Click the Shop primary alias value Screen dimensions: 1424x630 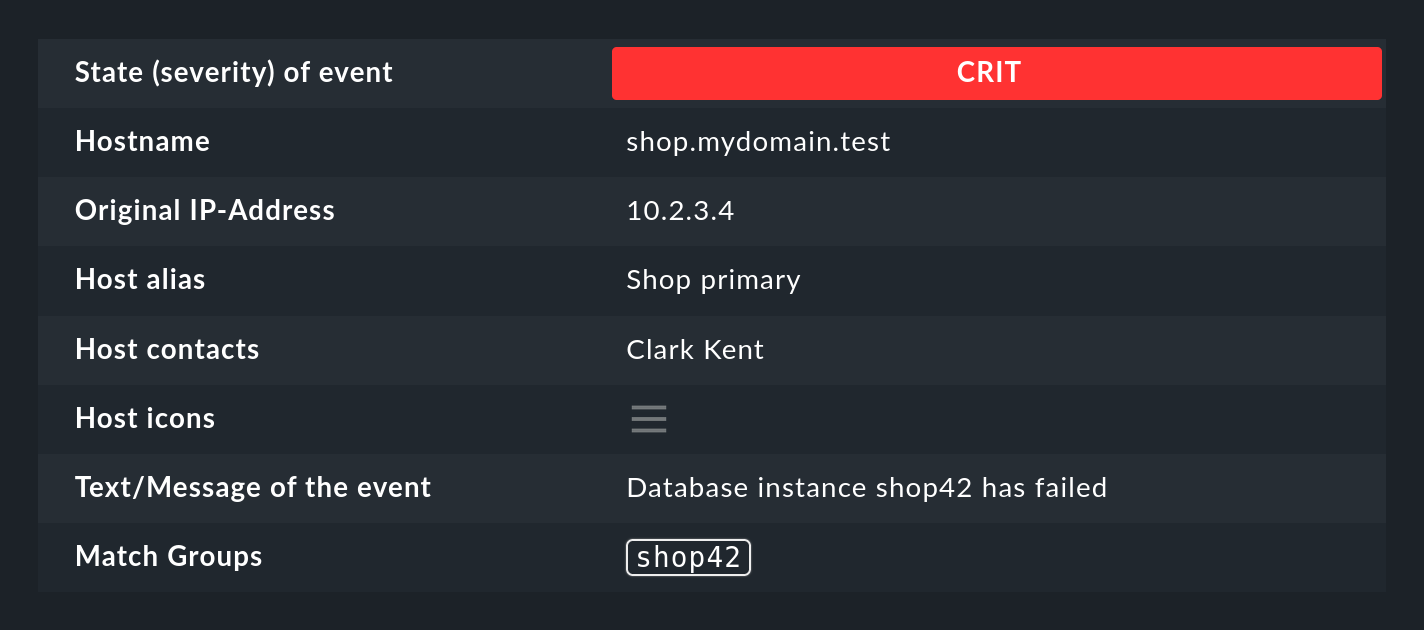pyautogui.click(x=713, y=280)
